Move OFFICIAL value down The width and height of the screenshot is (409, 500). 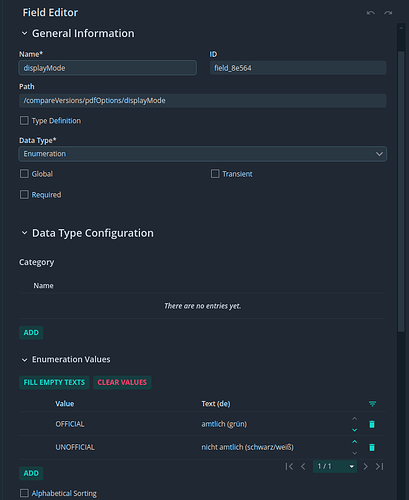point(355,430)
